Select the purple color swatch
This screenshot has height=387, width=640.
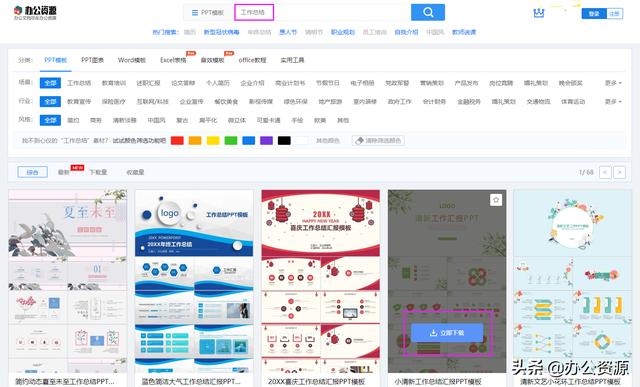267,140
